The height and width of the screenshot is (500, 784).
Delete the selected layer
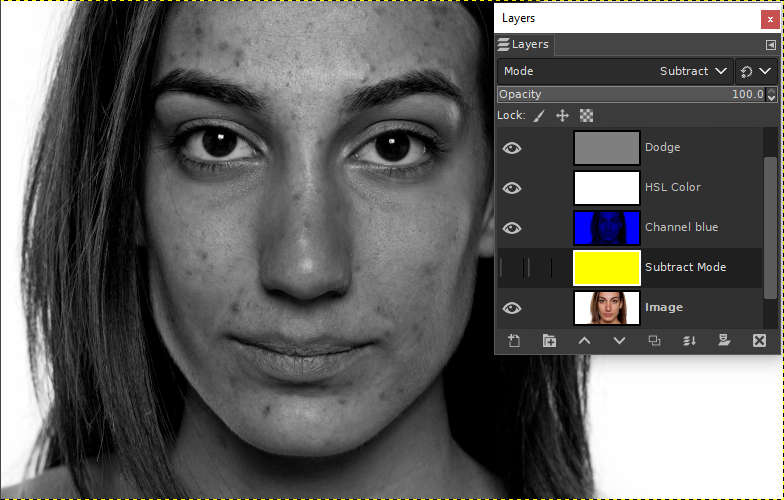coord(759,341)
